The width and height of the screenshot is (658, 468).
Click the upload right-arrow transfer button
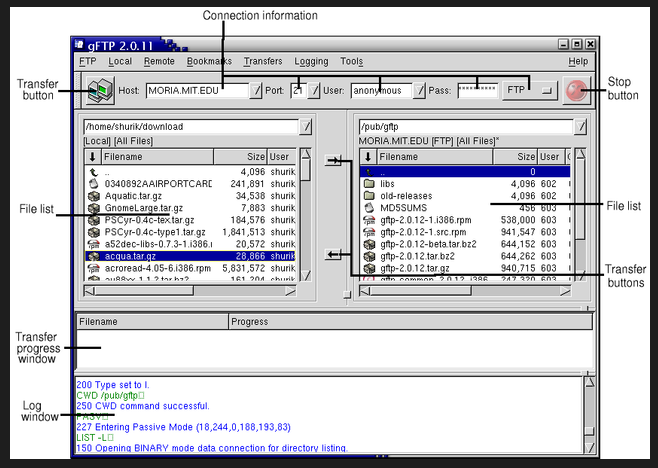[x=333, y=160]
